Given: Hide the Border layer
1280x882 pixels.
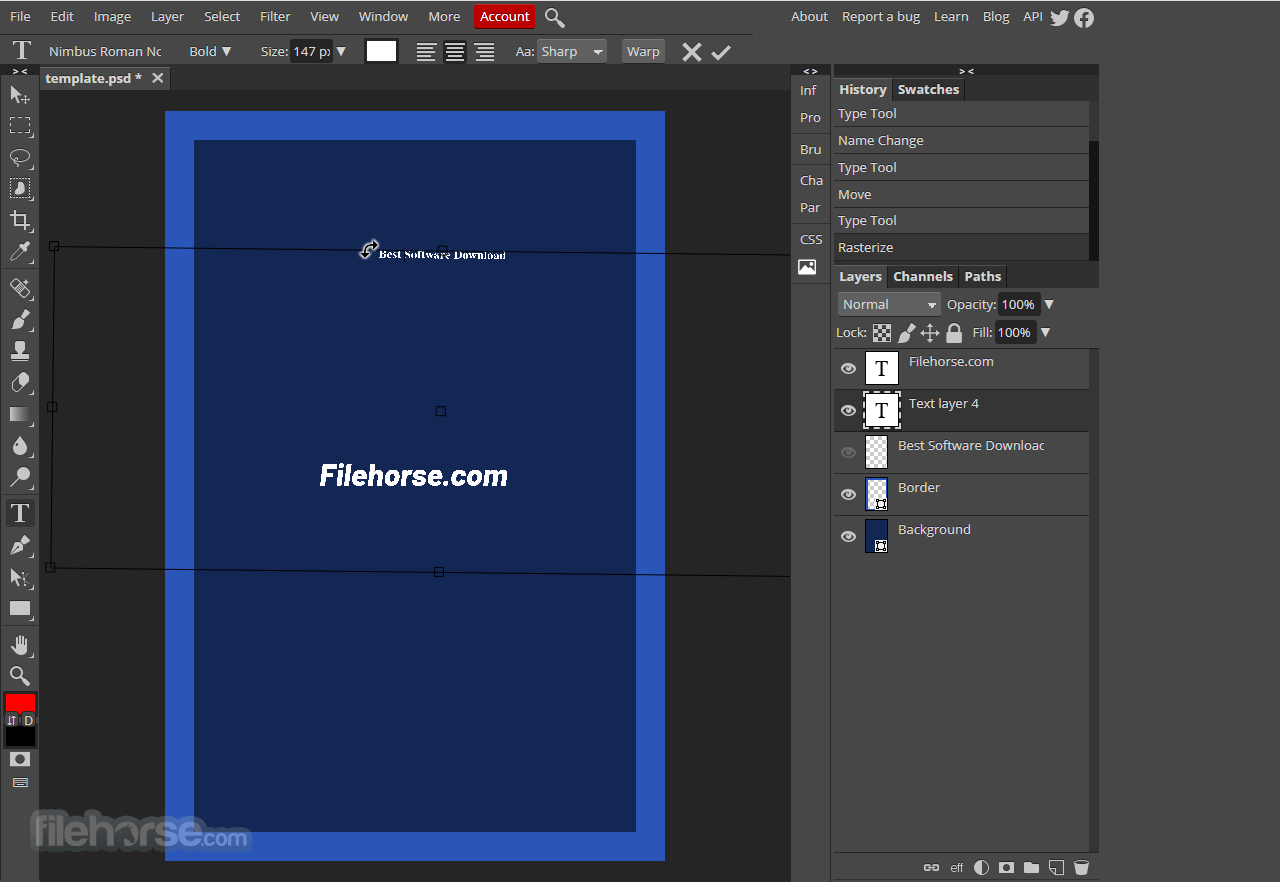Looking at the screenshot, I should (849, 495).
